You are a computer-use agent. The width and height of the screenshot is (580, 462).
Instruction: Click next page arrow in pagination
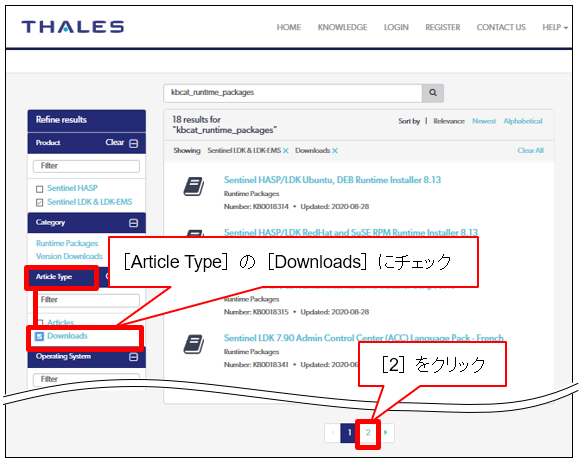point(386,433)
